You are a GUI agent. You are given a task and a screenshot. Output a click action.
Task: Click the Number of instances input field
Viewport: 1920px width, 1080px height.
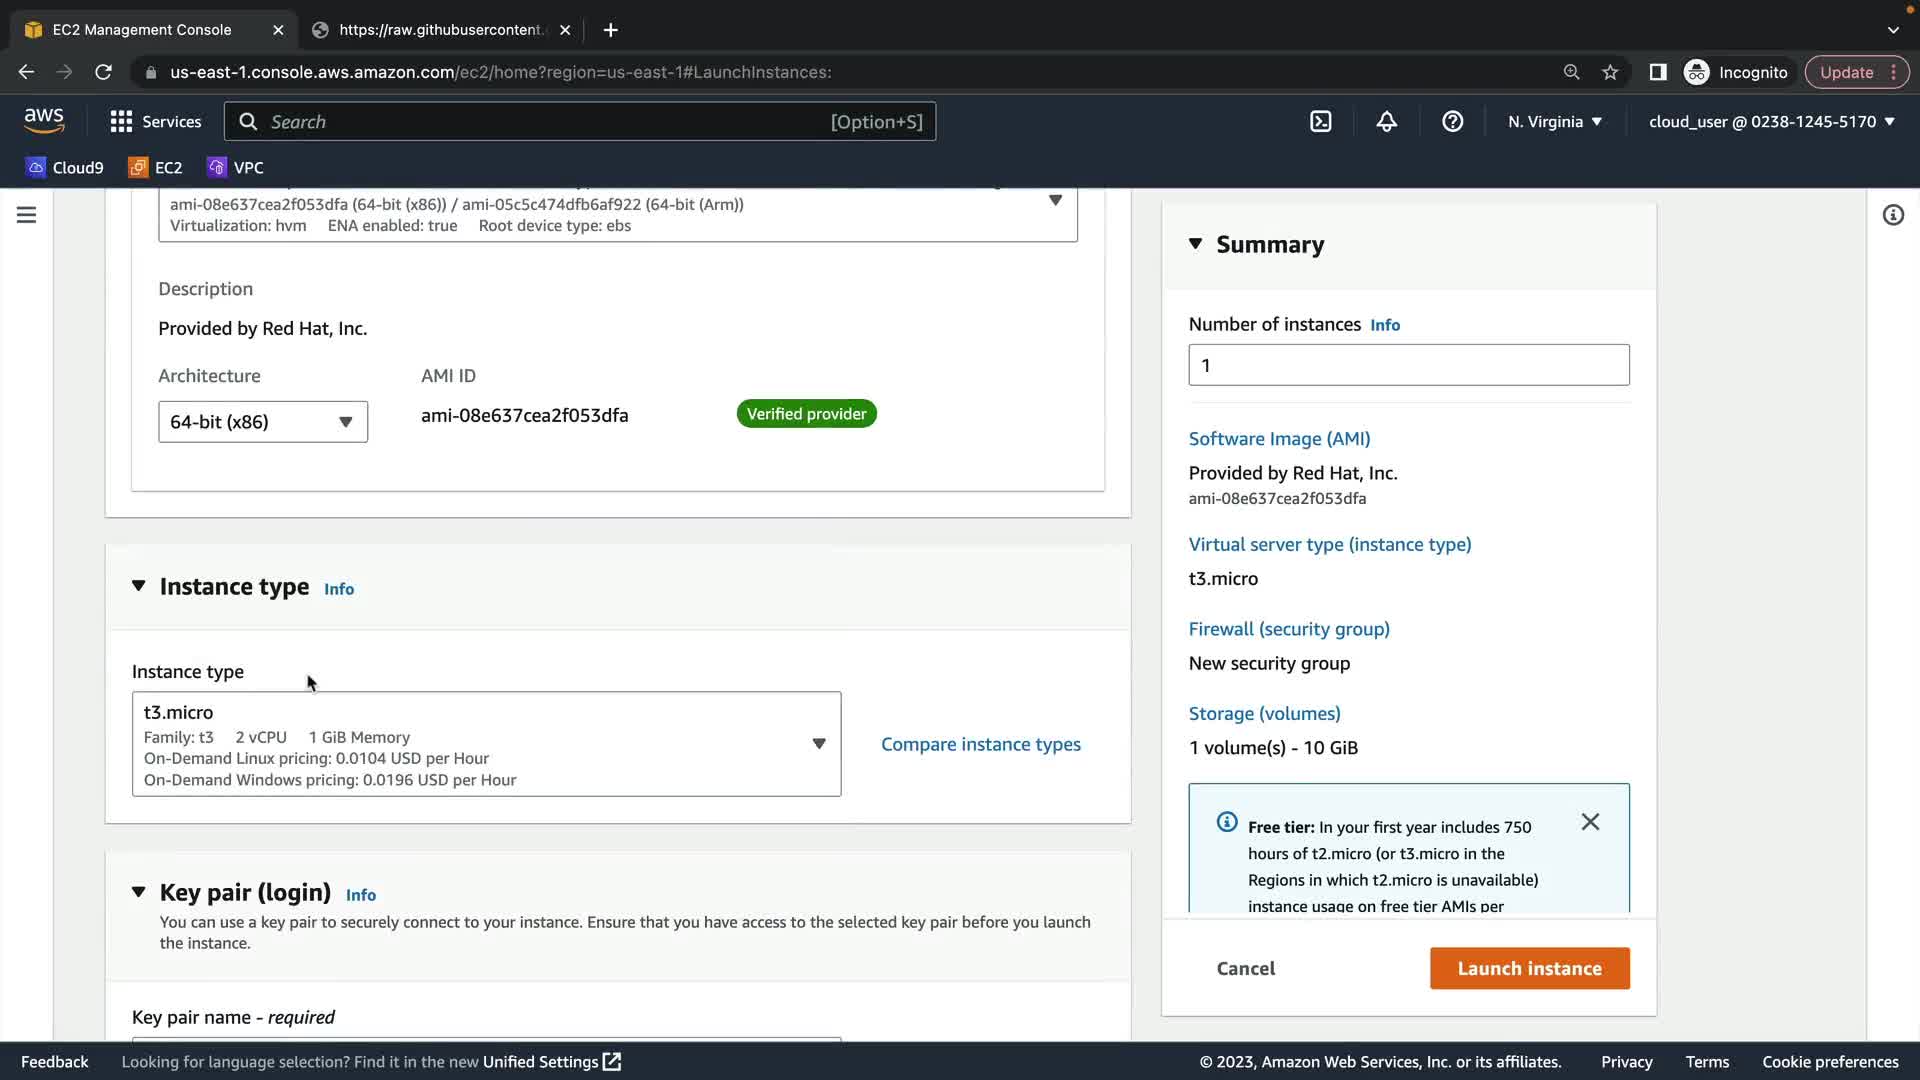tap(1408, 365)
